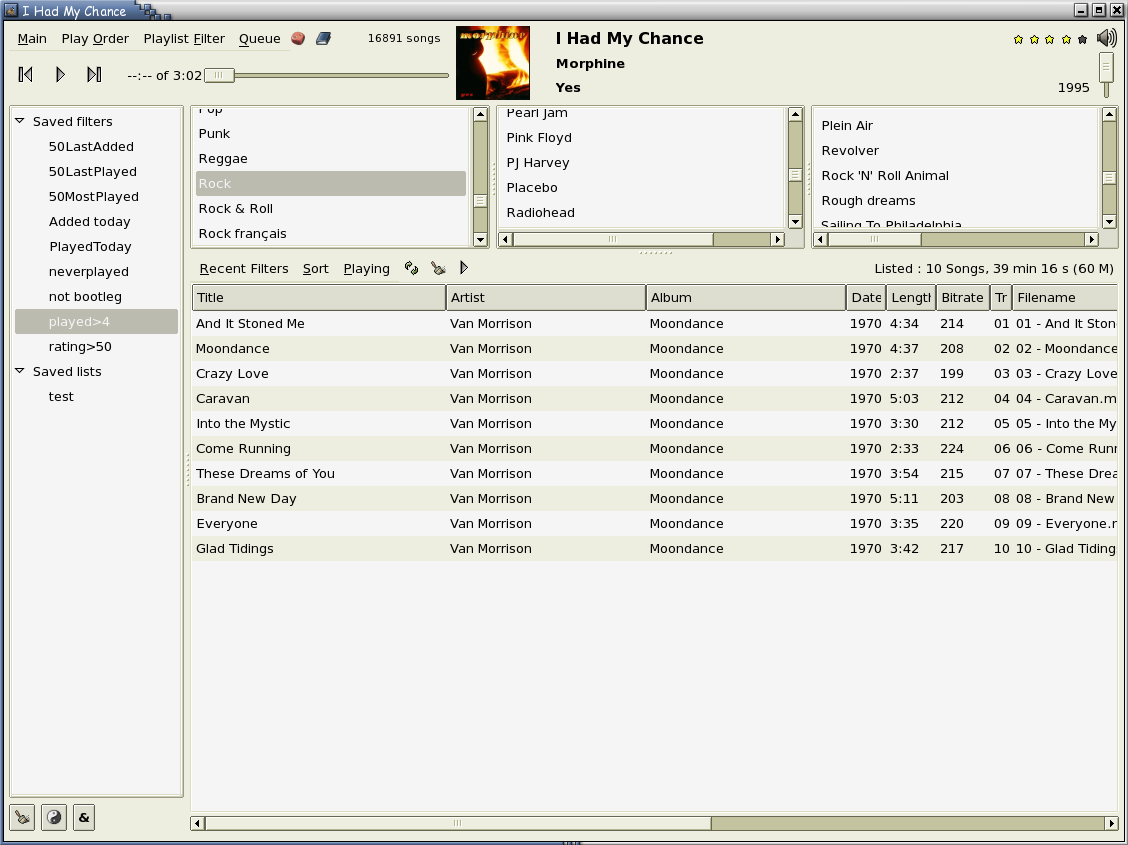
Task: Skip to the previous song
Action: [x=26, y=74]
